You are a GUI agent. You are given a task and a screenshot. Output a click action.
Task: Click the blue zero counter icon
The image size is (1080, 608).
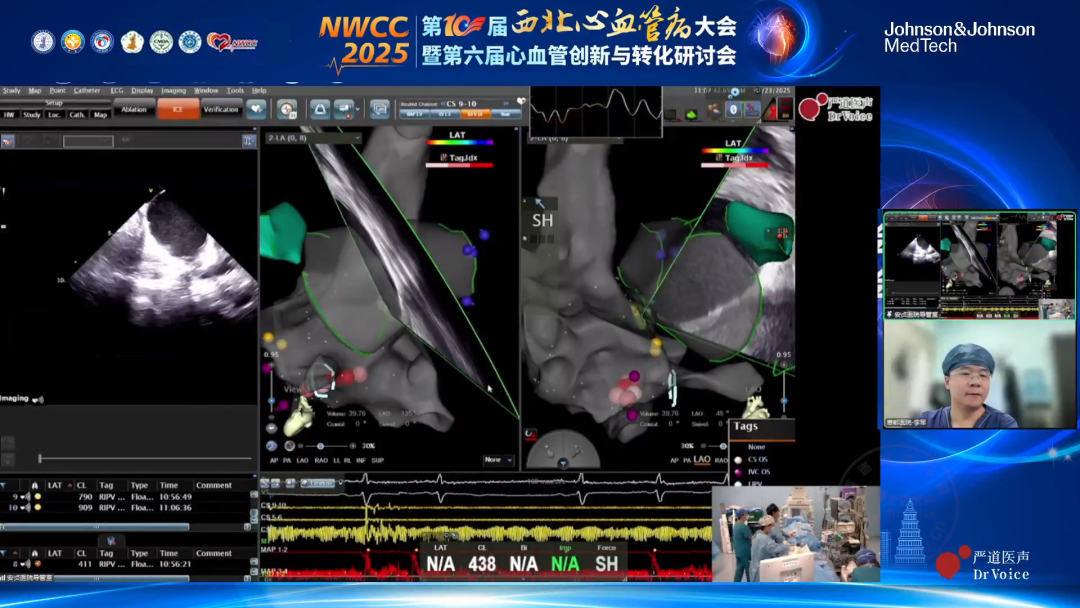click(x=733, y=109)
